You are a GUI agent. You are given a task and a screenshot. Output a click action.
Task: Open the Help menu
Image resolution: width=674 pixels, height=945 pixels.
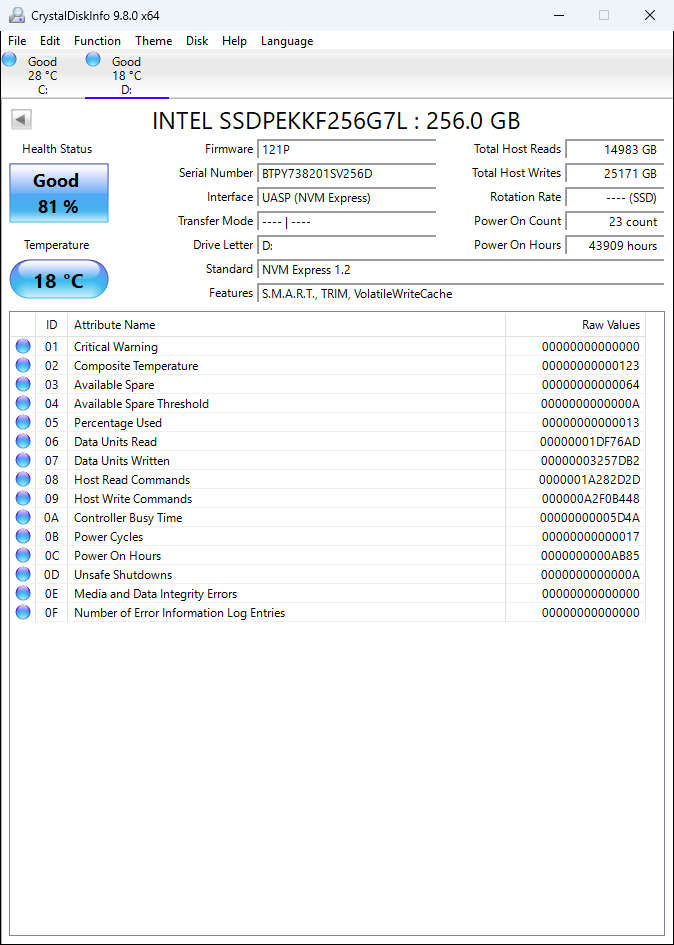[x=234, y=41]
